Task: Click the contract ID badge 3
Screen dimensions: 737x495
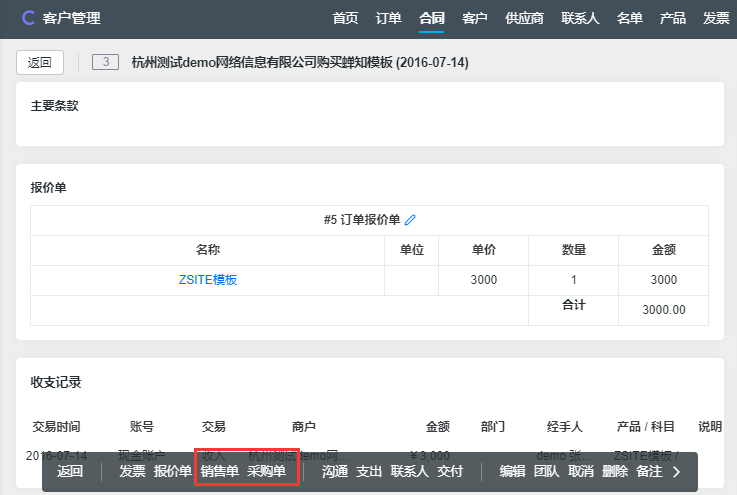Action: pos(105,62)
